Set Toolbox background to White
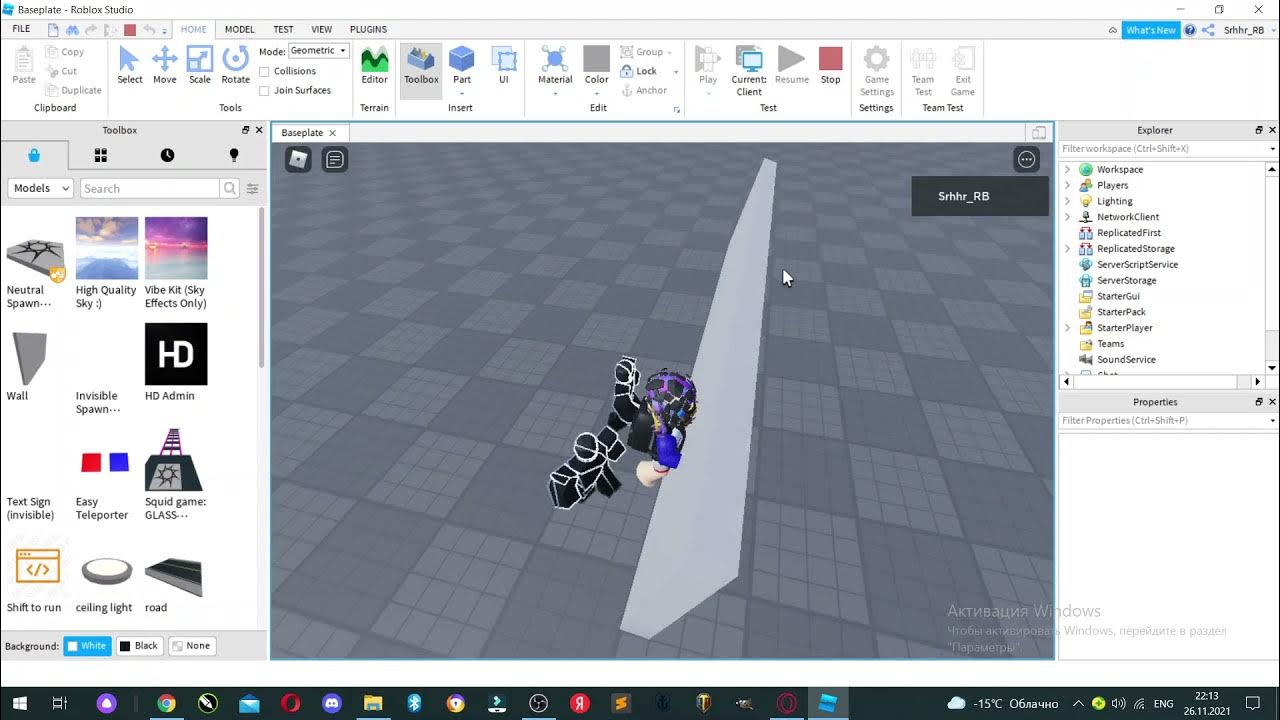The height and width of the screenshot is (720, 1280). pyautogui.click(x=87, y=646)
